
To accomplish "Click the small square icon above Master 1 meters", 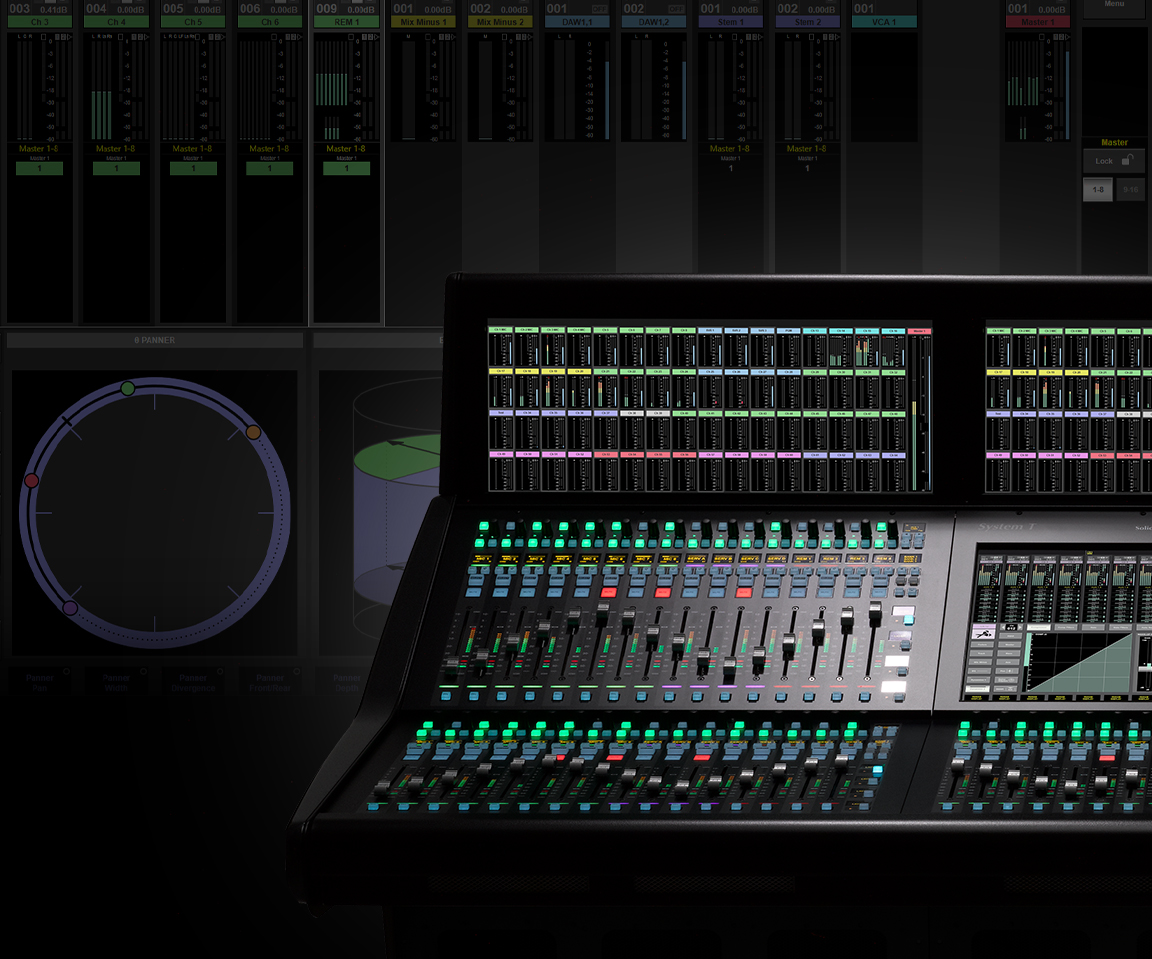I will click(1043, 37).
